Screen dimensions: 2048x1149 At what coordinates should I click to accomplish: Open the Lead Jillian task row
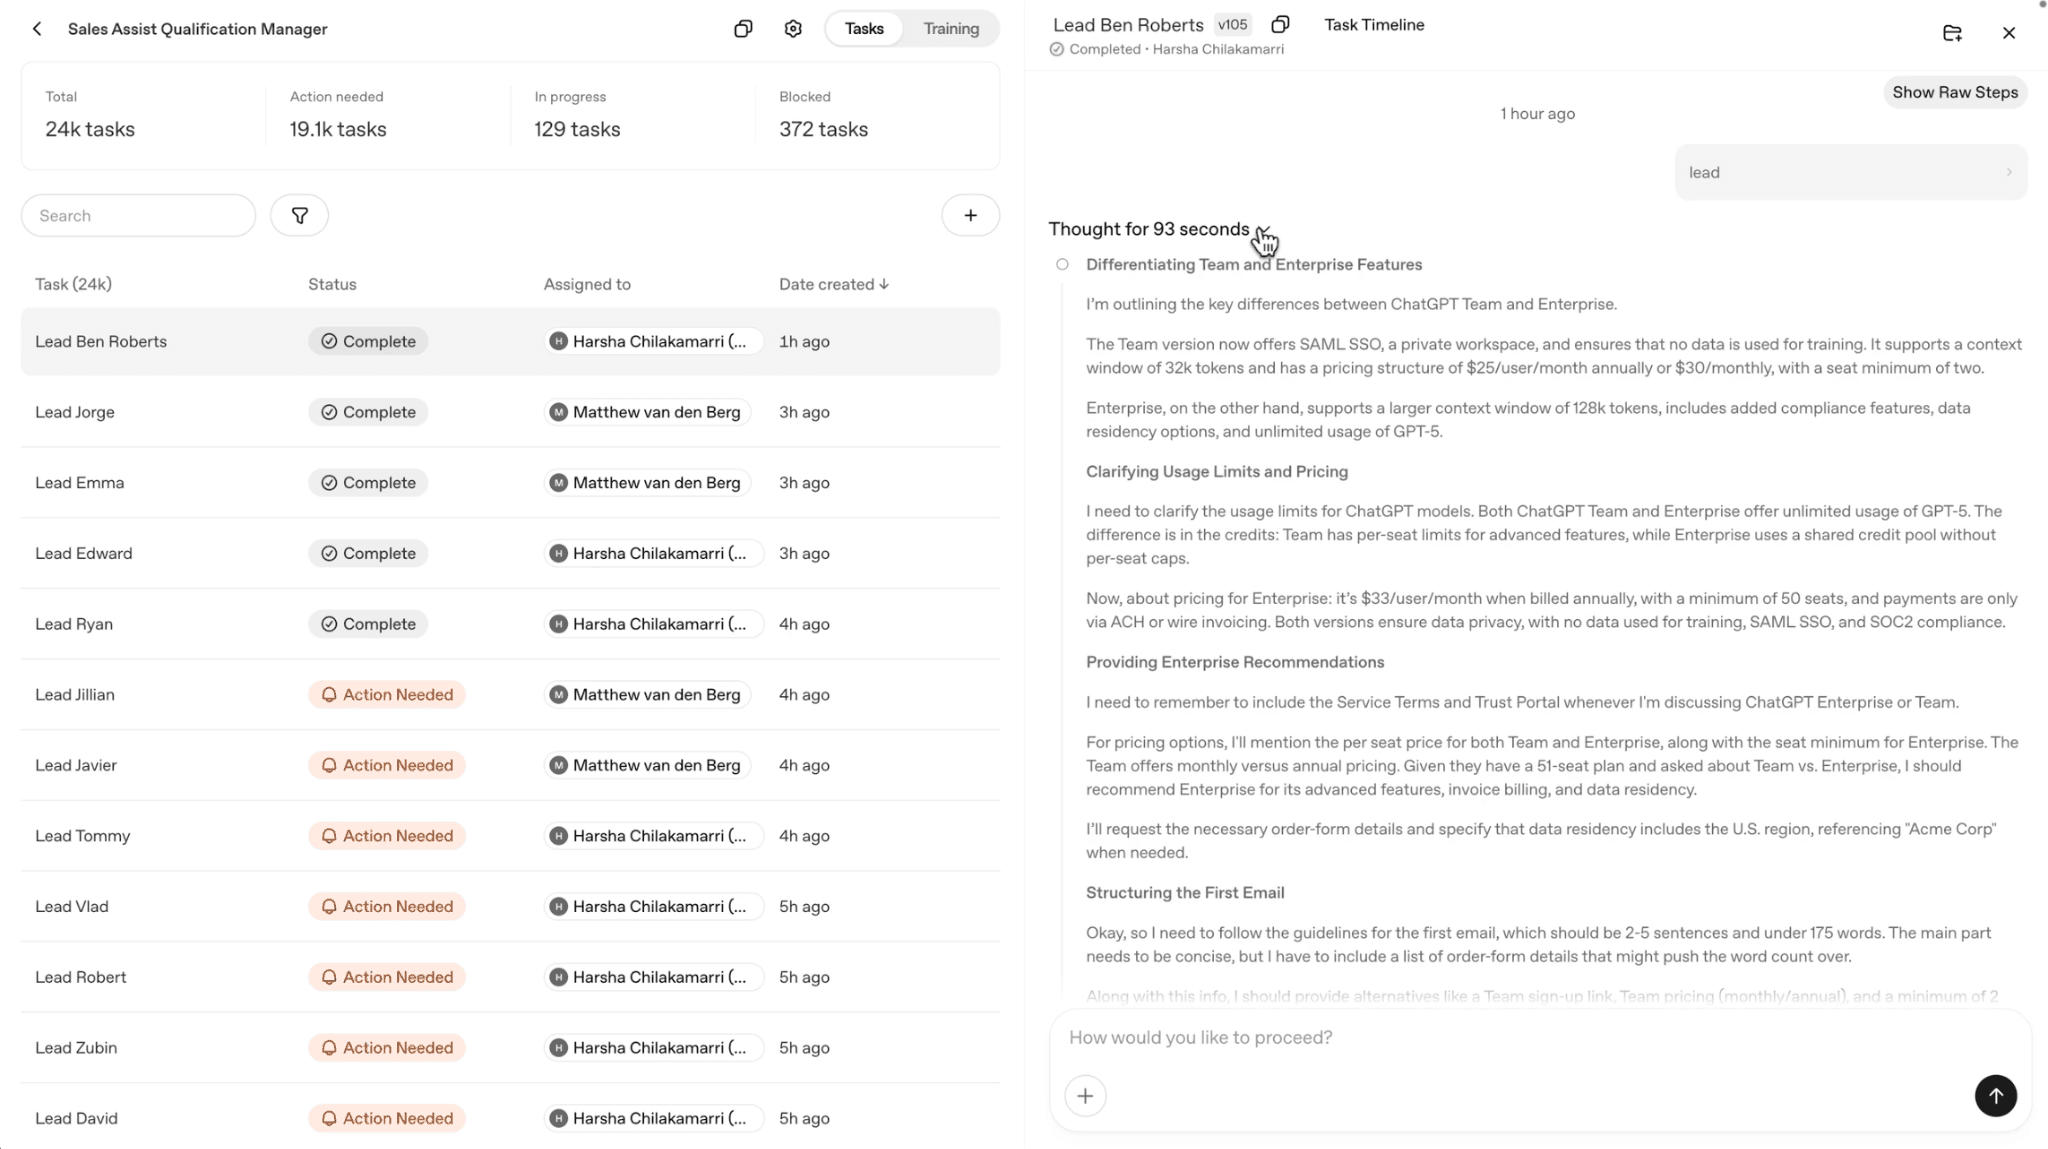(x=75, y=694)
